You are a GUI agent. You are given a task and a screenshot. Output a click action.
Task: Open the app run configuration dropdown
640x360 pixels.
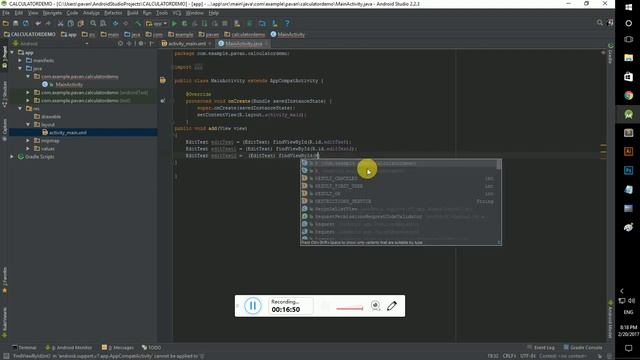[x=157, y=24]
